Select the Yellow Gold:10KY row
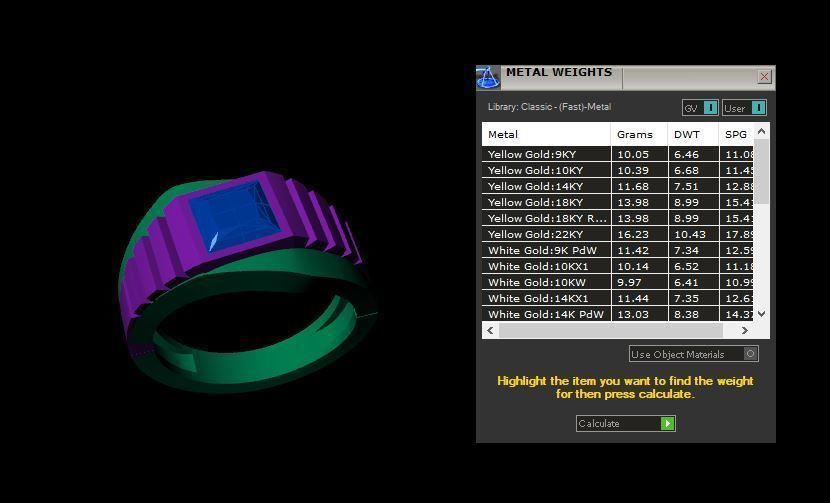The height and width of the screenshot is (503, 830). (618, 170)
